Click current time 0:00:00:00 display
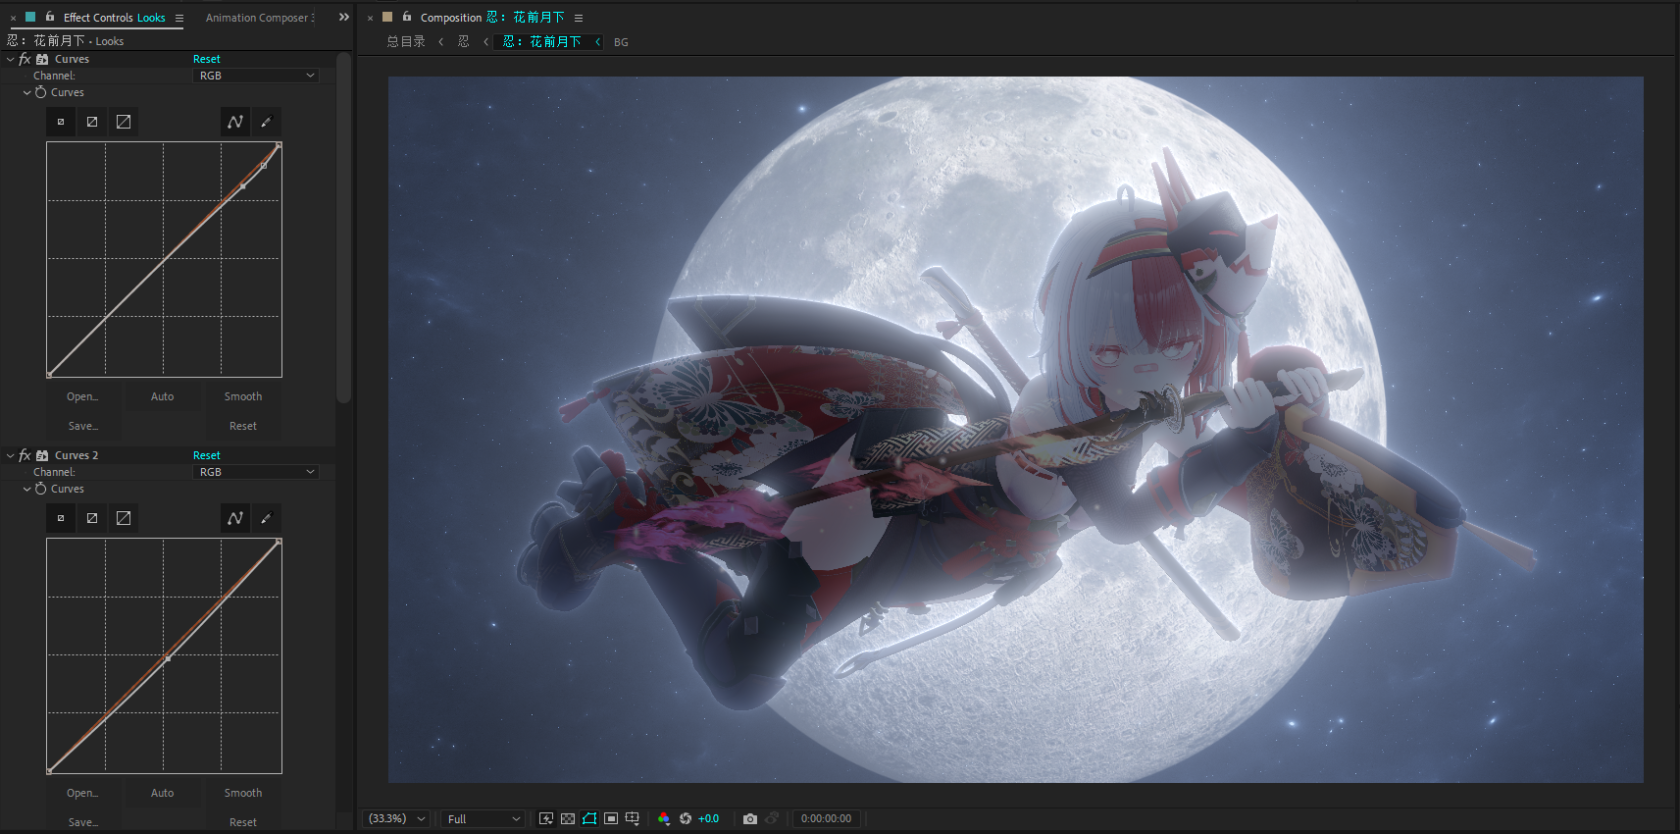The width and height of the screenshot is (1680, 834). 826,819
